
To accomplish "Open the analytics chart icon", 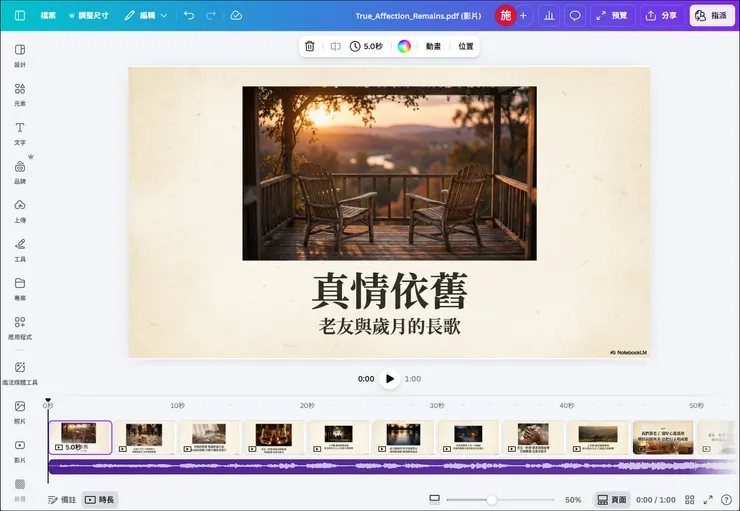I will (x=549, y=16).
